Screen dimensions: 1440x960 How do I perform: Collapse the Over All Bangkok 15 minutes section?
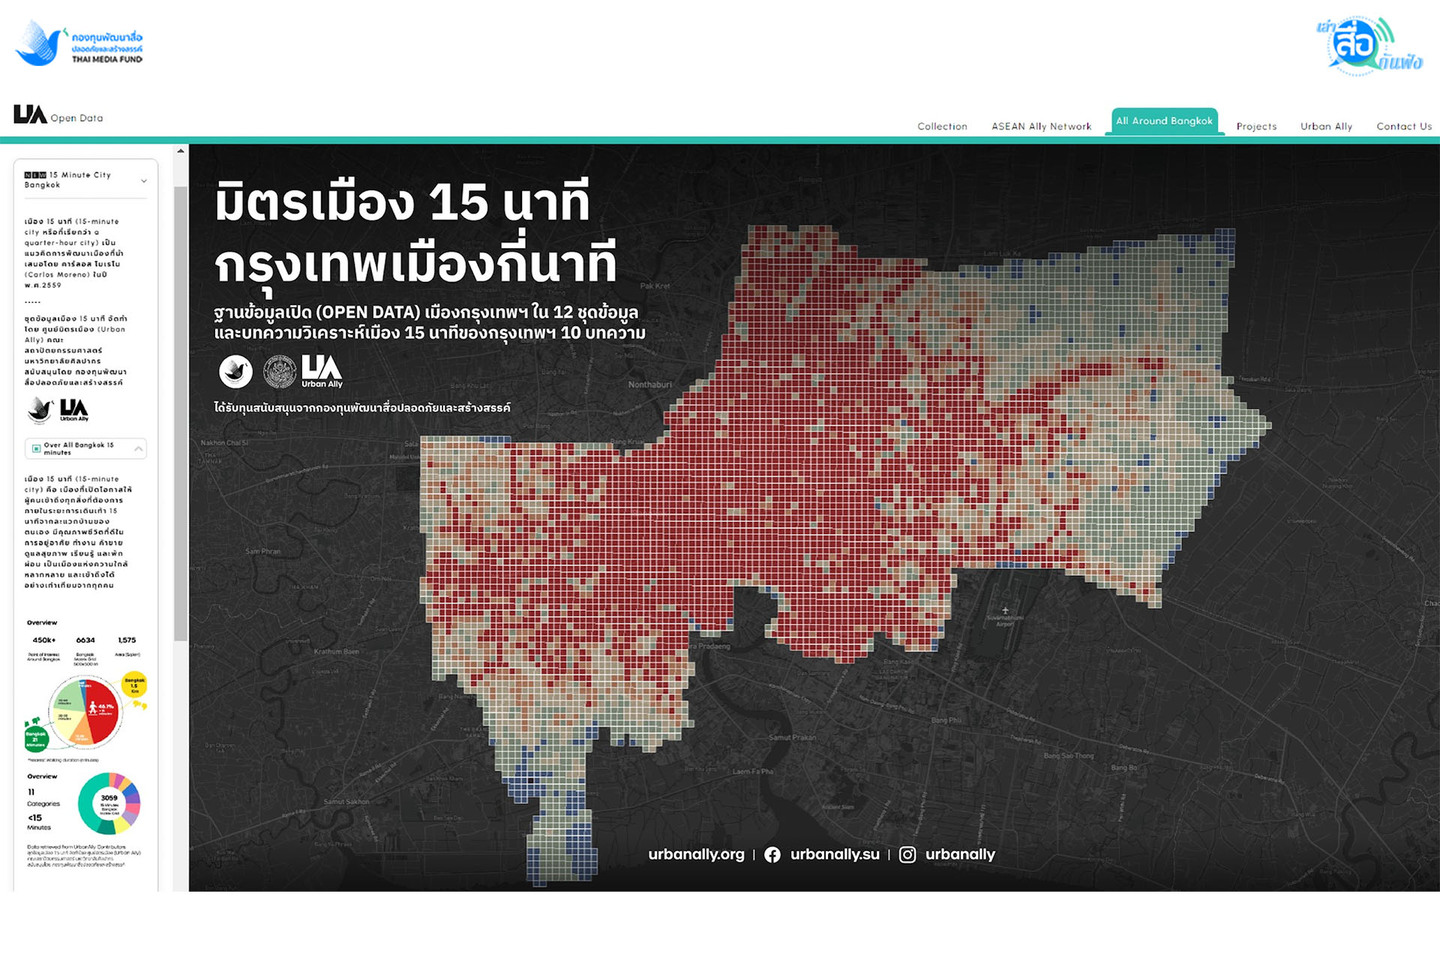pyautogui.click(x=138, y=449)
